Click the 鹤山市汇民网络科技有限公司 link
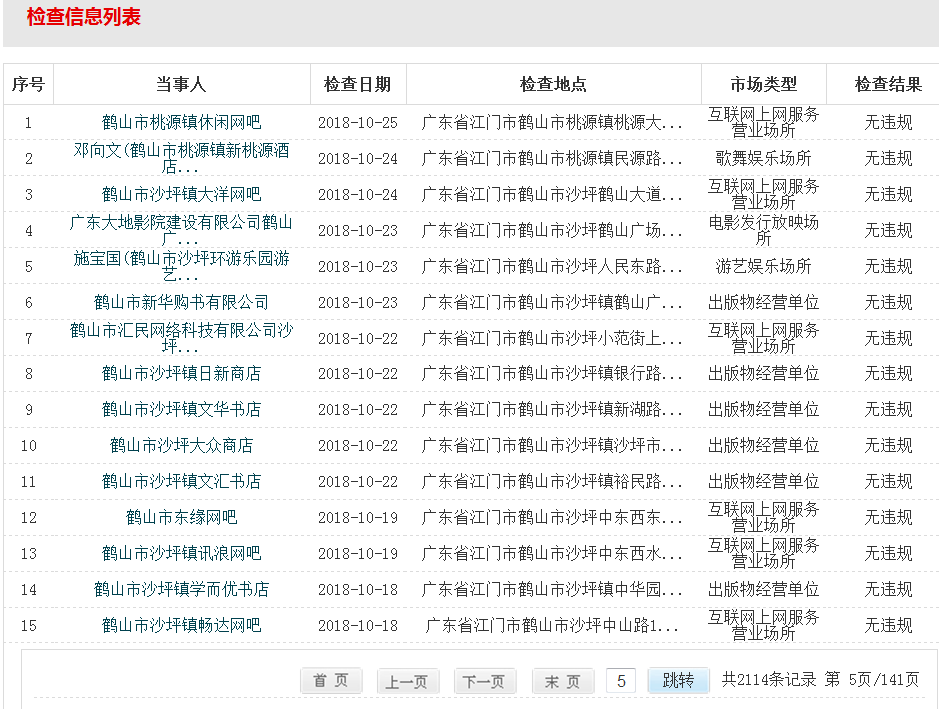This screenshot has height=709, width=939. pos(181,338)
